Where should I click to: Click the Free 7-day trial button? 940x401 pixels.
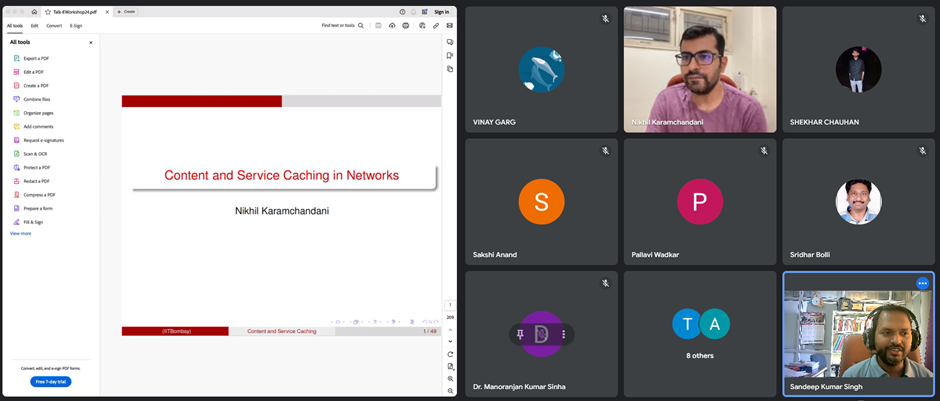(x=50, y=382)
